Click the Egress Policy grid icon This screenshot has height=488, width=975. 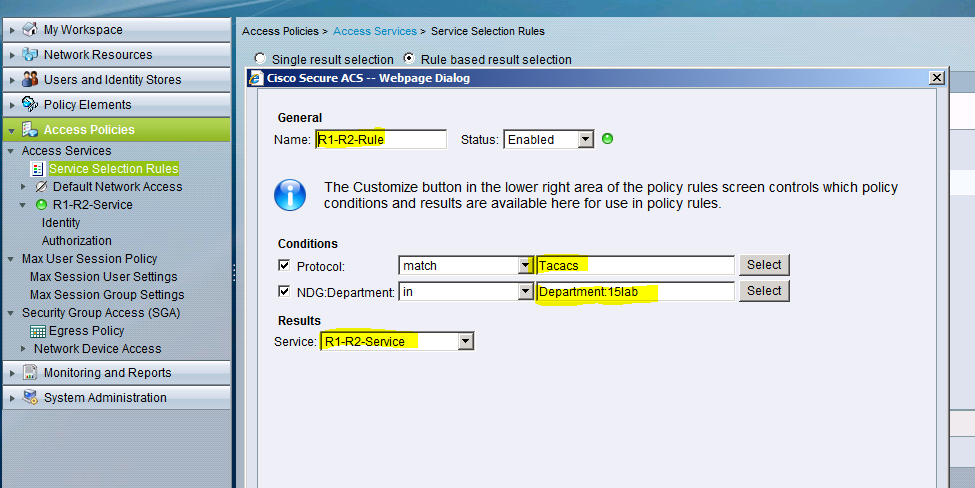(38, 331)
